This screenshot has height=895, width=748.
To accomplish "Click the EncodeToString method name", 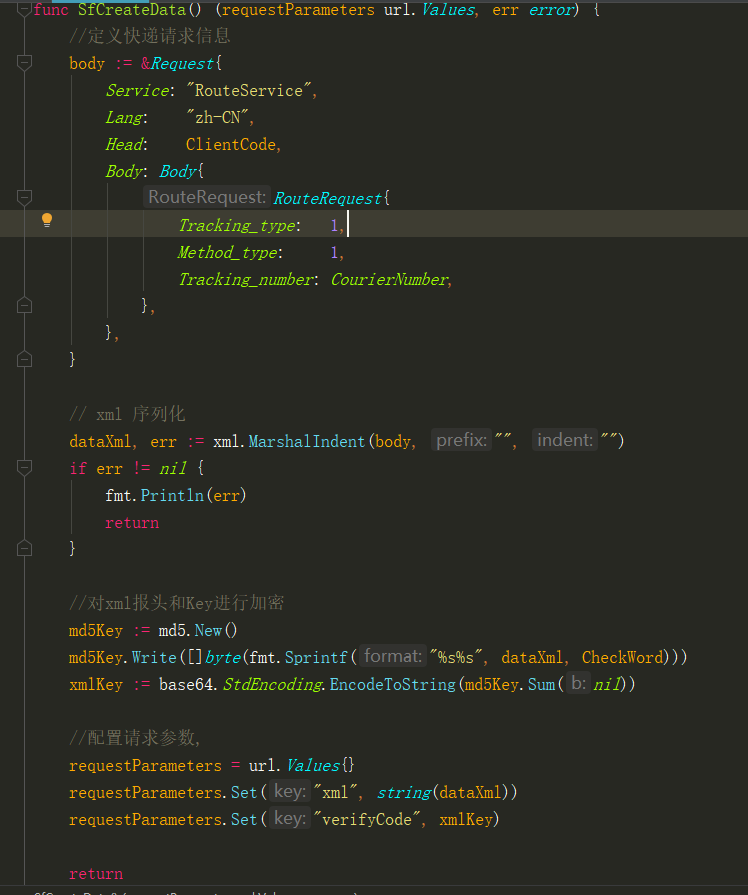I will pyautogui.click(x=392, y=684).
